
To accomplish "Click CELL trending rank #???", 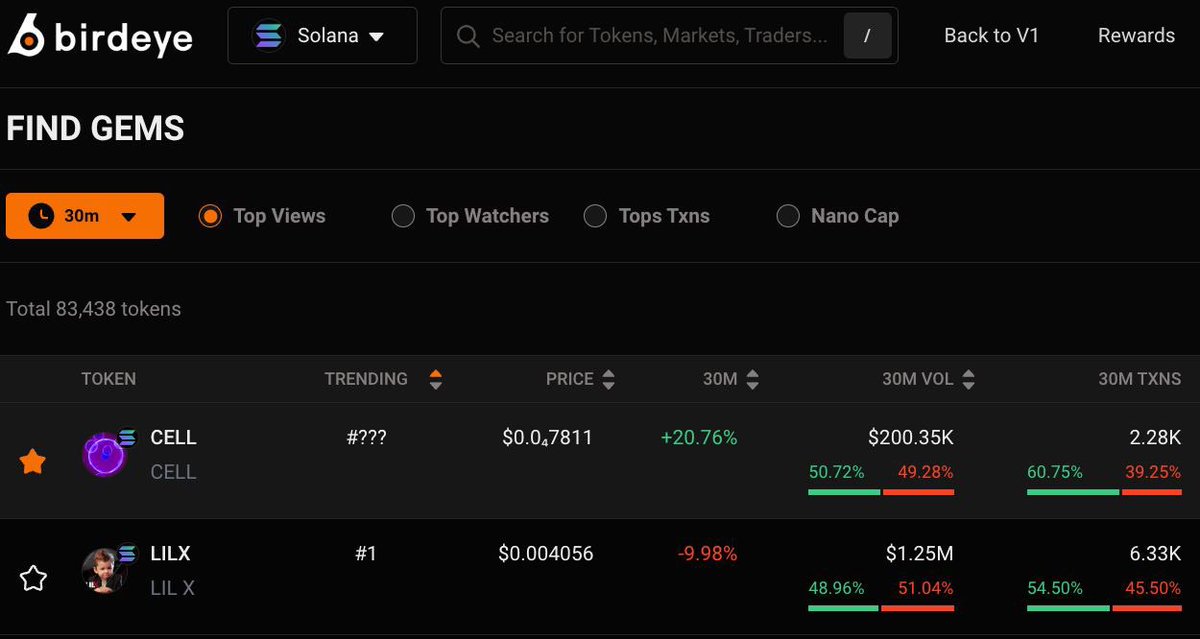I will pos(366,438).
